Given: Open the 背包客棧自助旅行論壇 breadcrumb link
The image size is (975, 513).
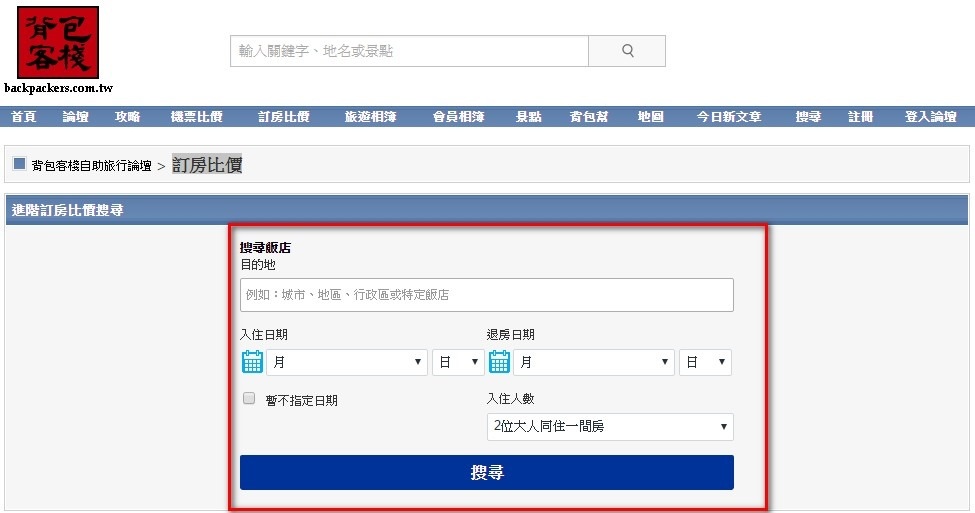Looking at the screenshot, I should 91,165.
